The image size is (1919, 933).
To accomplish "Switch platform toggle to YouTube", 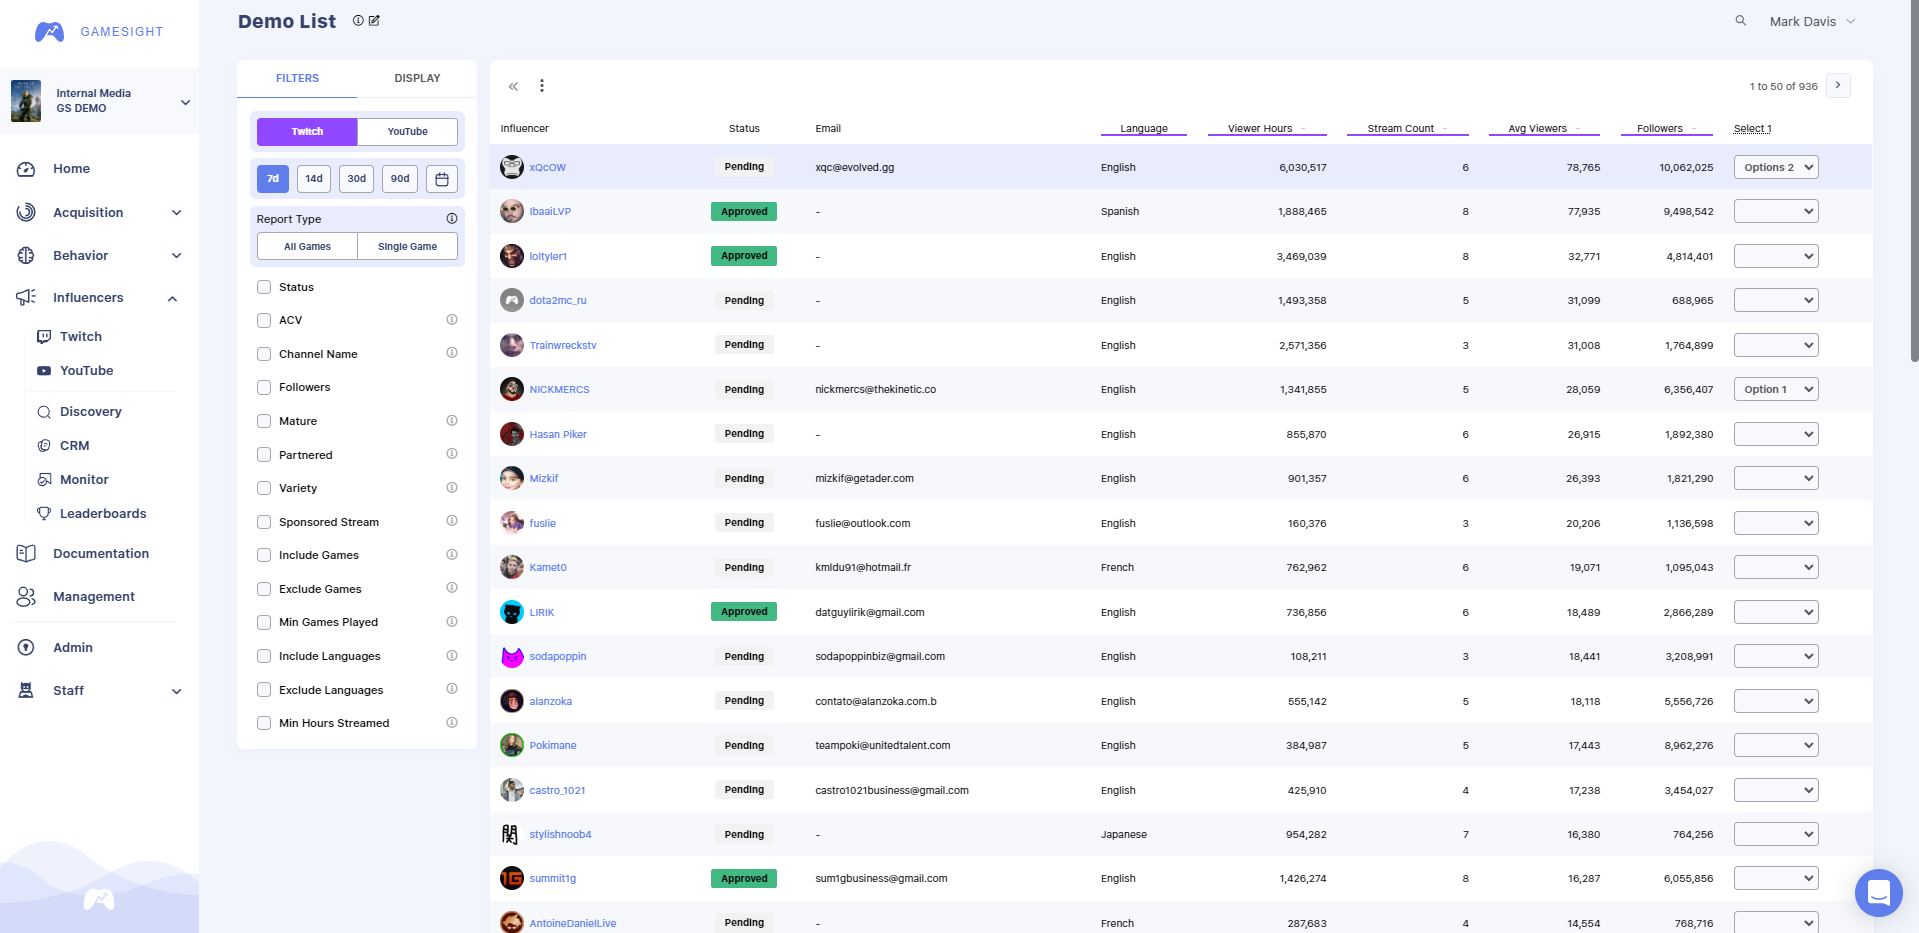I will coord(408,132).
